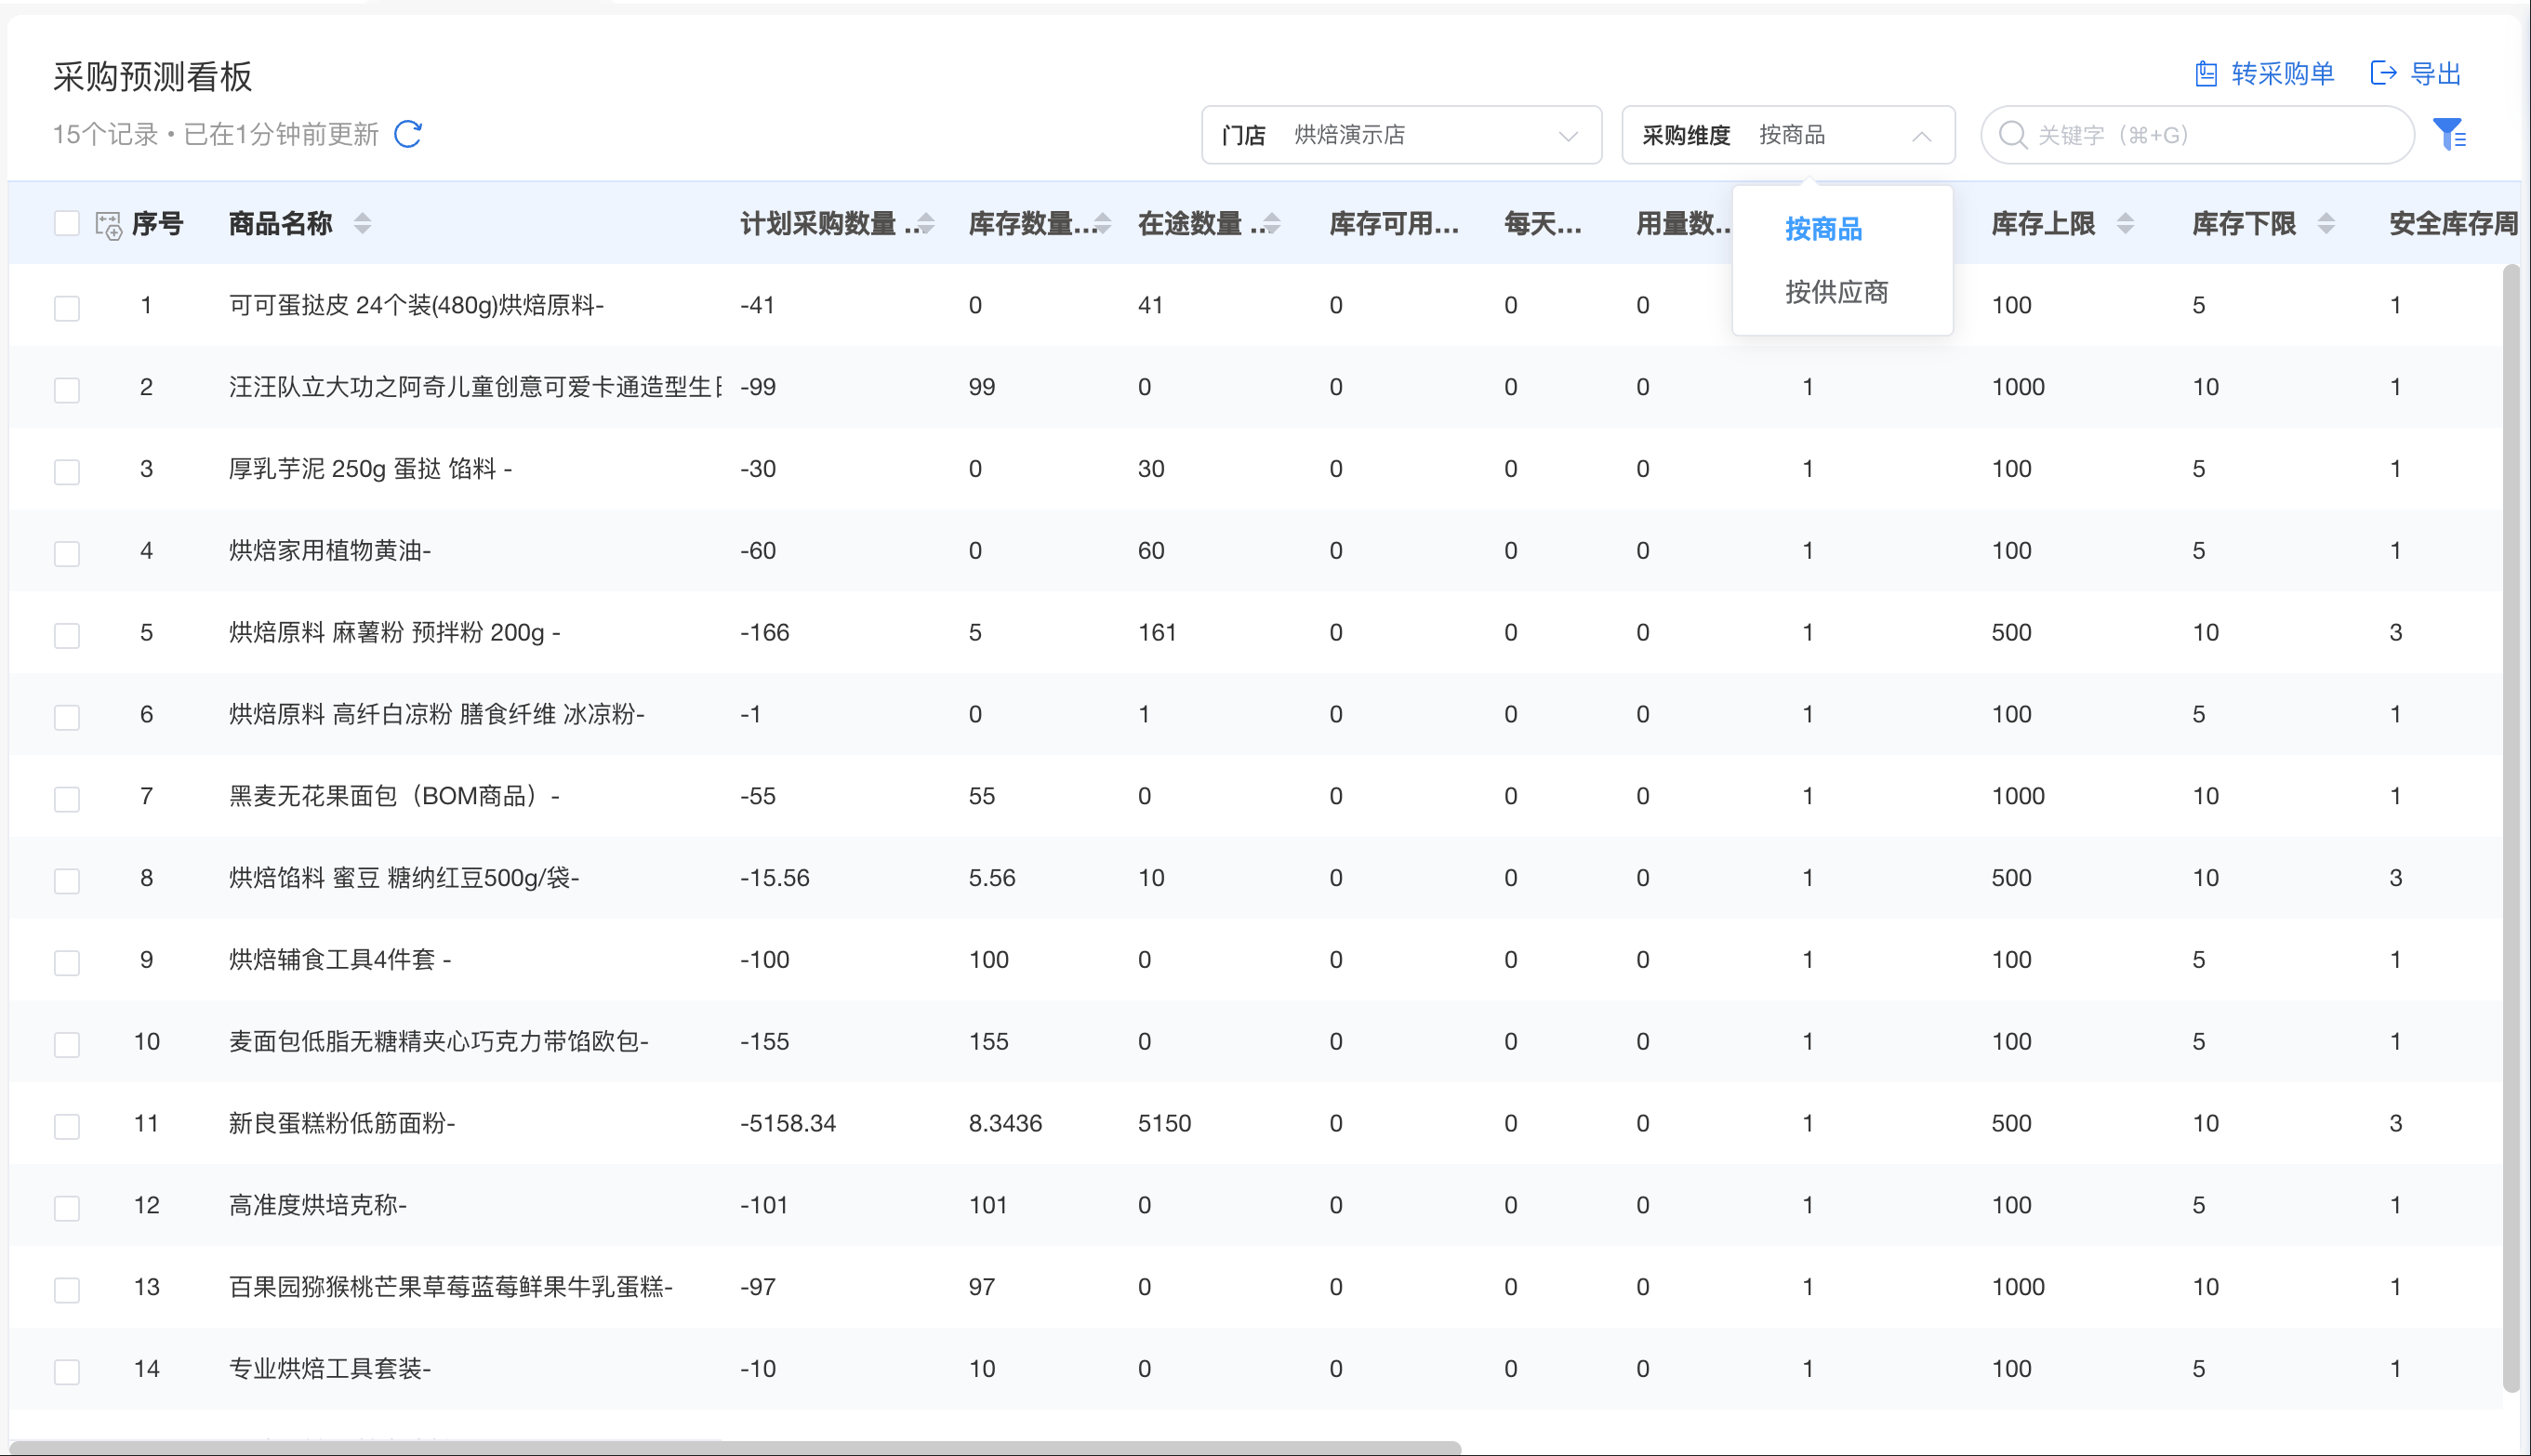The image size is (2531, 1456).
Task: Open the 门店 store dropdown
Action: [x=1400, y=135]
